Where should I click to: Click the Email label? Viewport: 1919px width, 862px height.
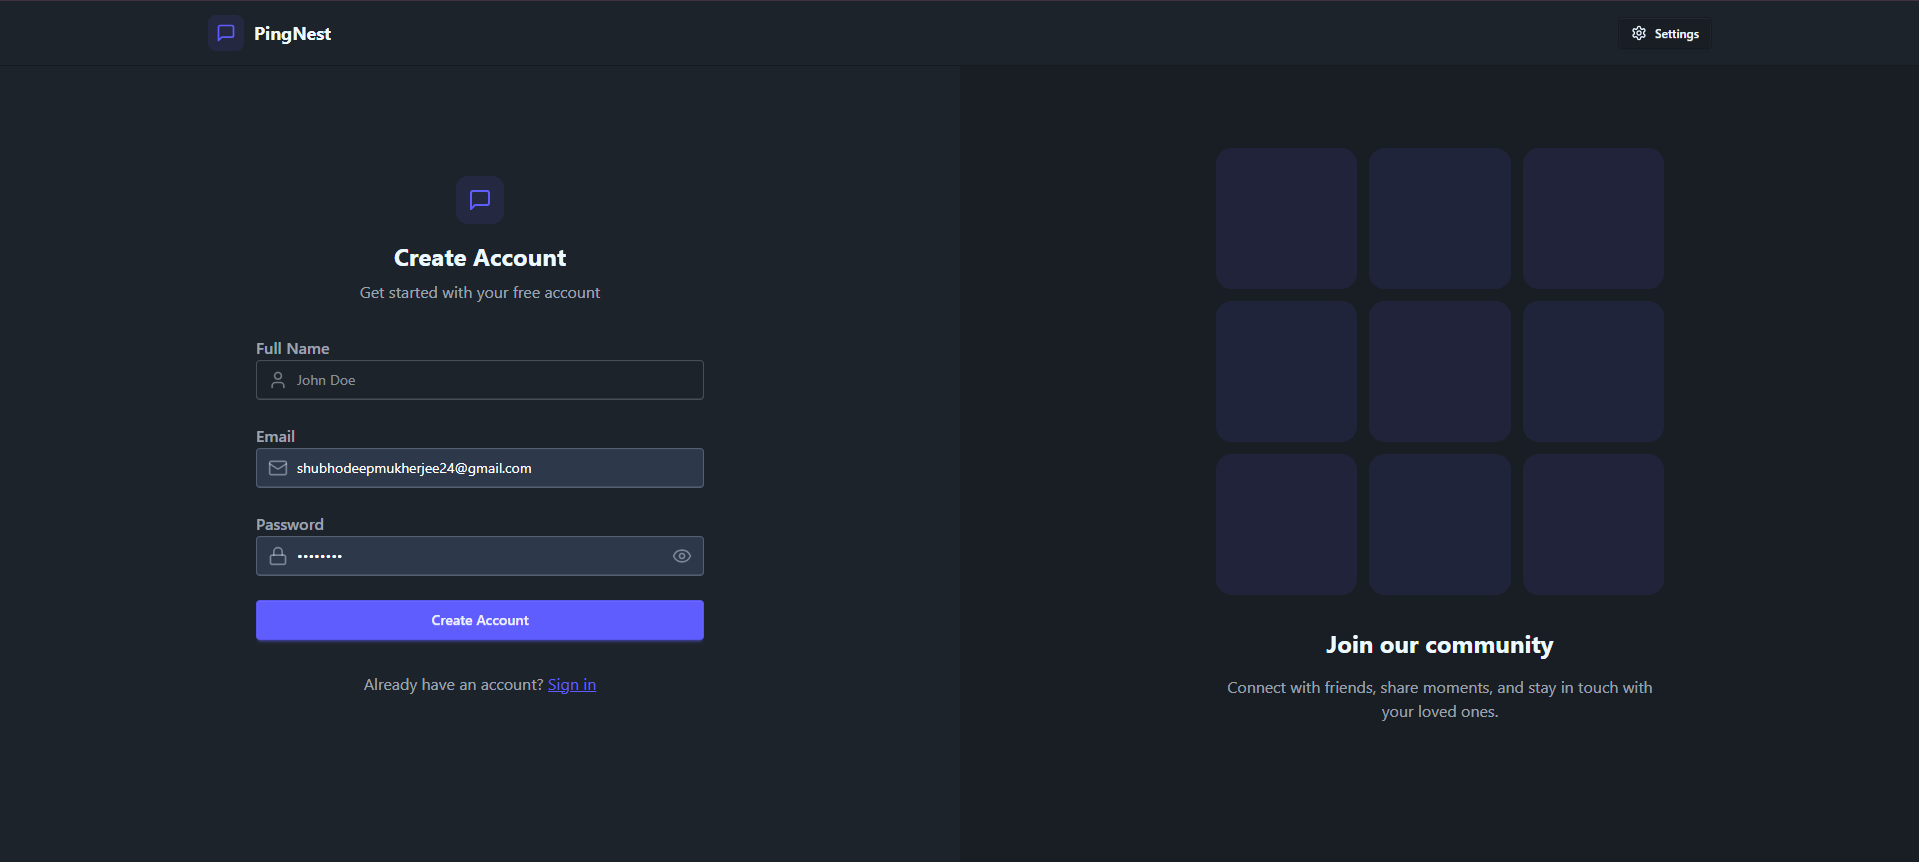click(275, 437)
